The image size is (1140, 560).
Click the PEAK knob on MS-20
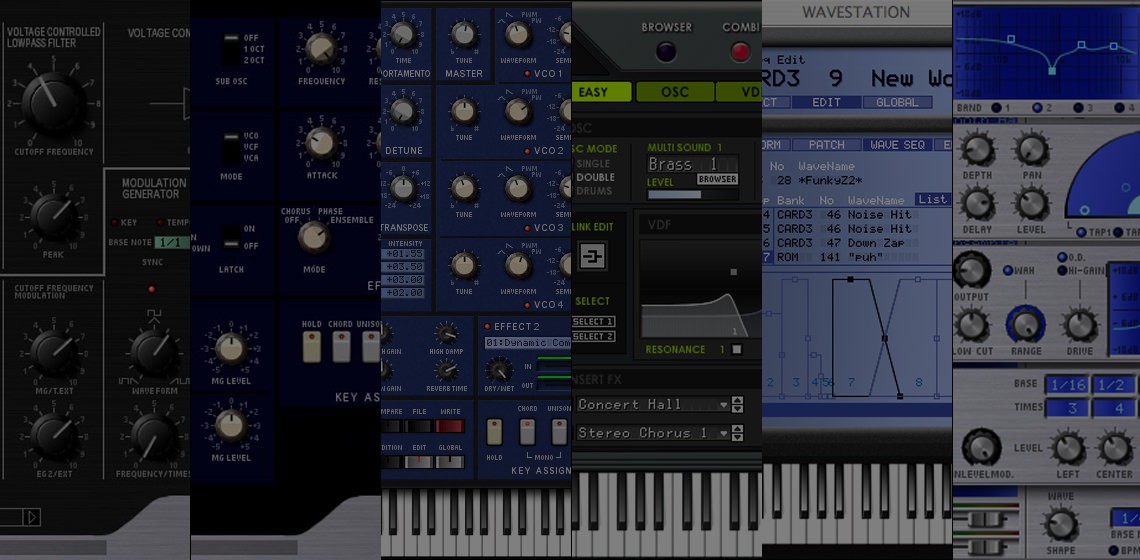click(x=53, y=217)
